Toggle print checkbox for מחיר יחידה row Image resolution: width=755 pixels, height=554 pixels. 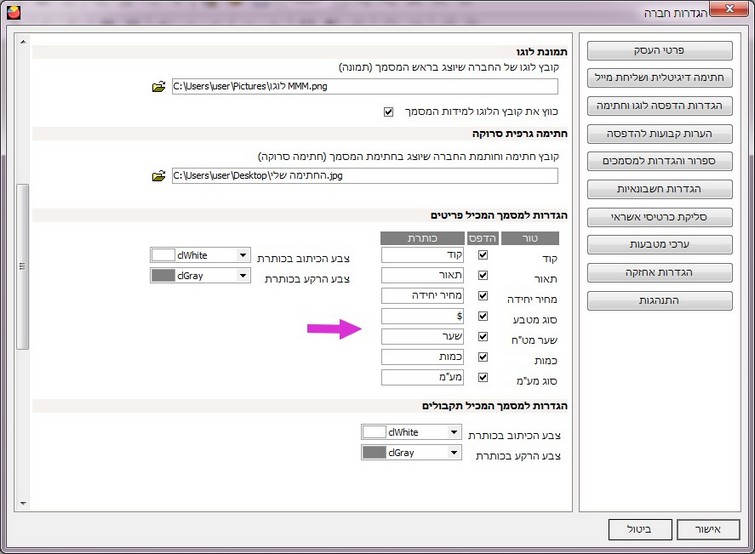(483, 296)
